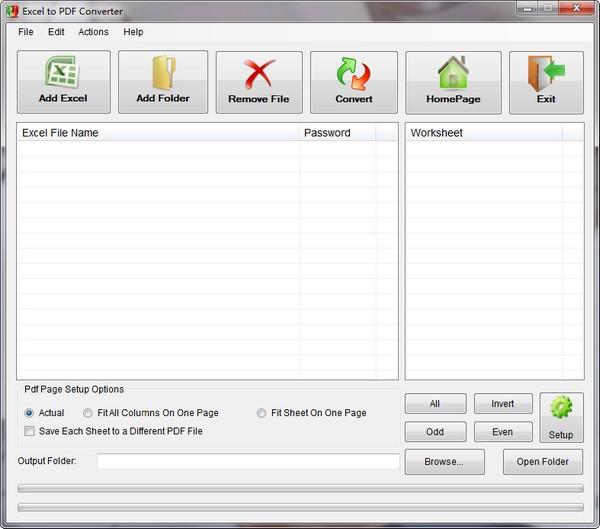This screenshot has height=529, width=600.
Task: Click the Open Folder button
Action: click(x=543, y=462)
